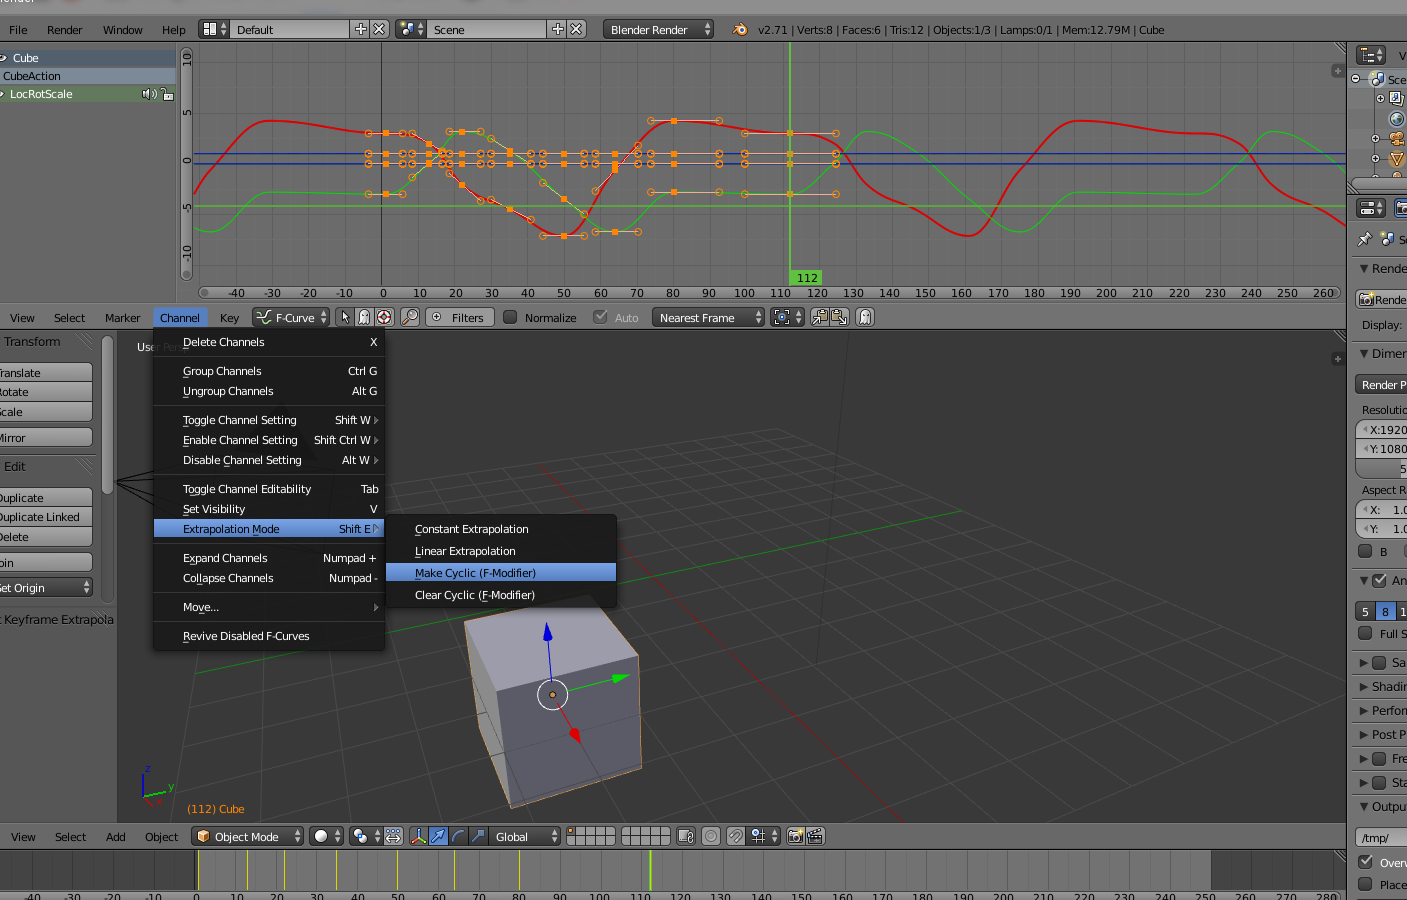Toggle the lock icon on LocRotScale
Viewport: 1407px width, 900px height.
(168, 94)
